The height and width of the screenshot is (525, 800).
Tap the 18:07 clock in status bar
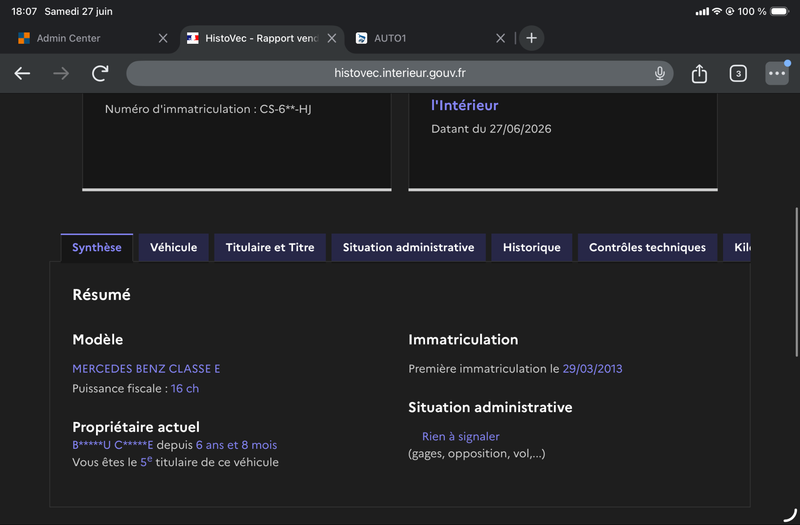point(24,11)
